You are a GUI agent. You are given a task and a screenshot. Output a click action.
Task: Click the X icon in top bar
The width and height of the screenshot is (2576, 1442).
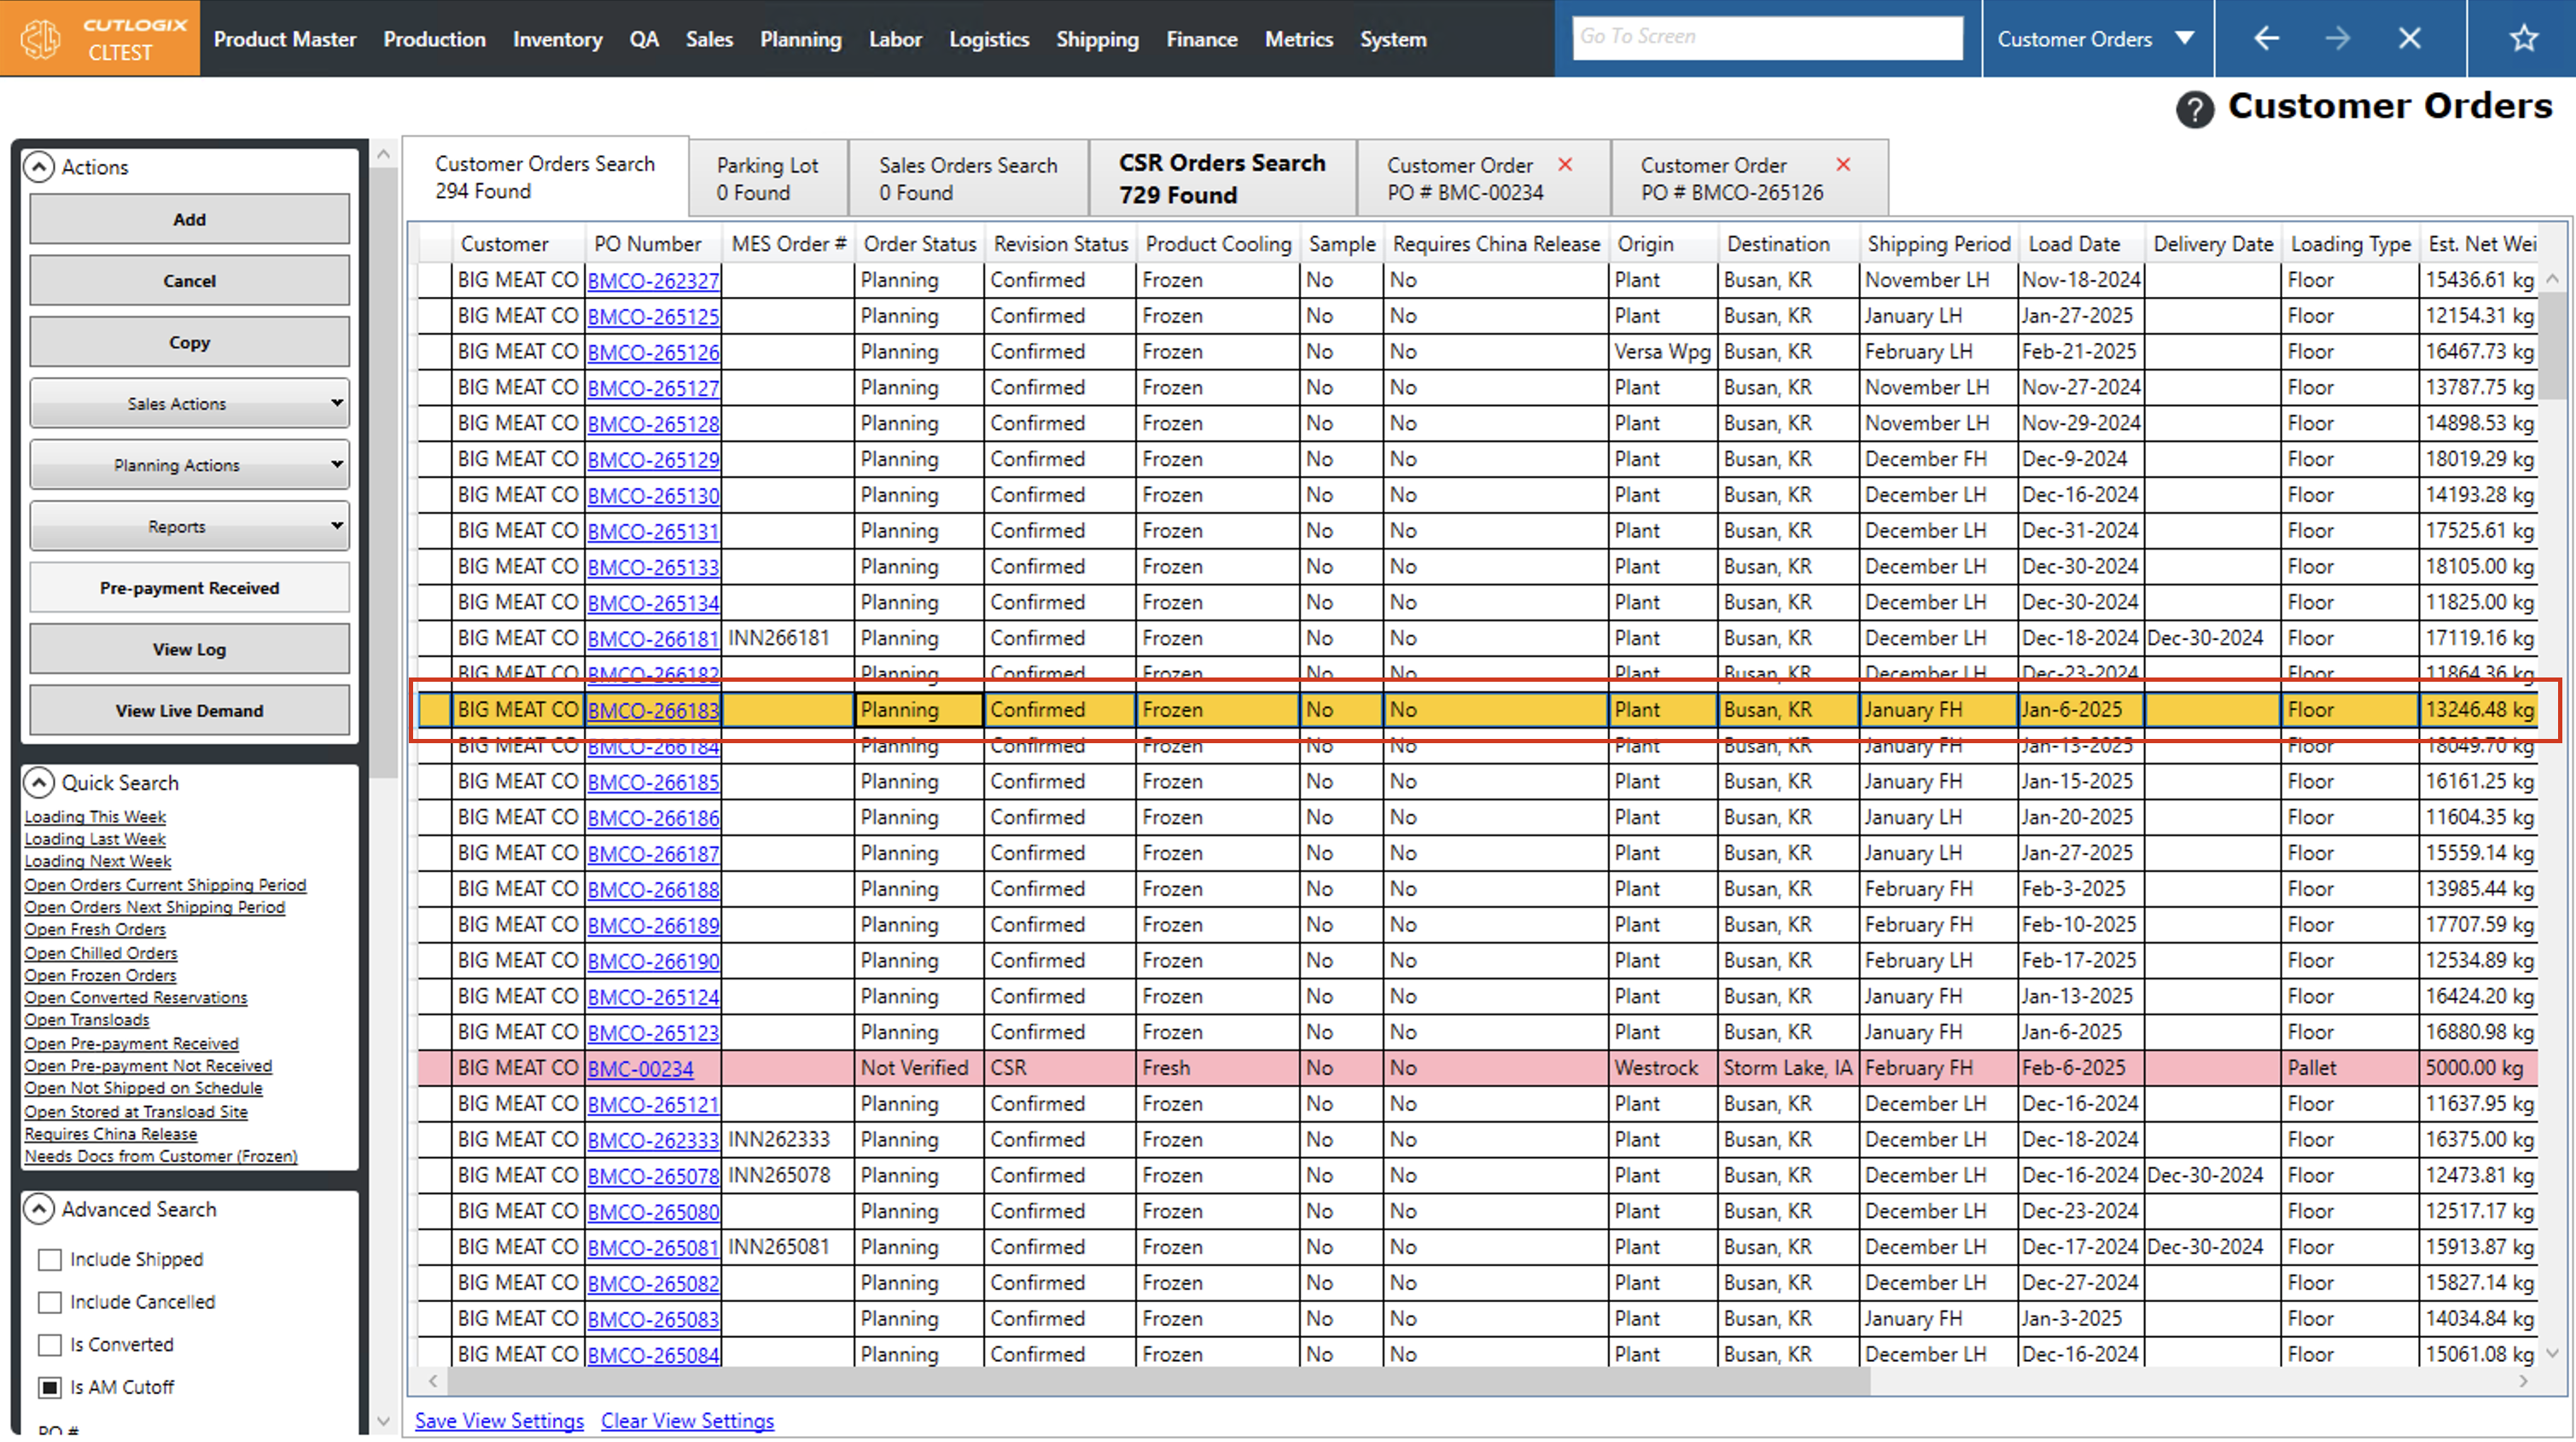[2409, 39]
